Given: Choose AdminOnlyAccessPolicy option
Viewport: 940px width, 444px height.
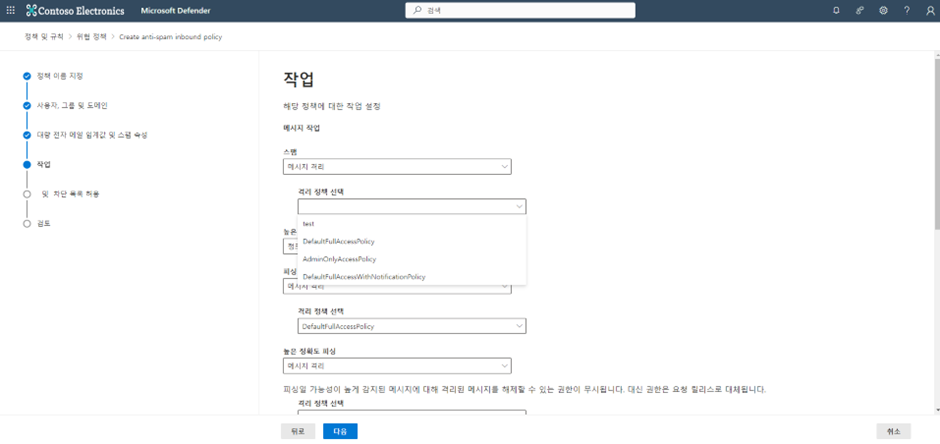Looking at the screenshot, I should click(412, 259).
